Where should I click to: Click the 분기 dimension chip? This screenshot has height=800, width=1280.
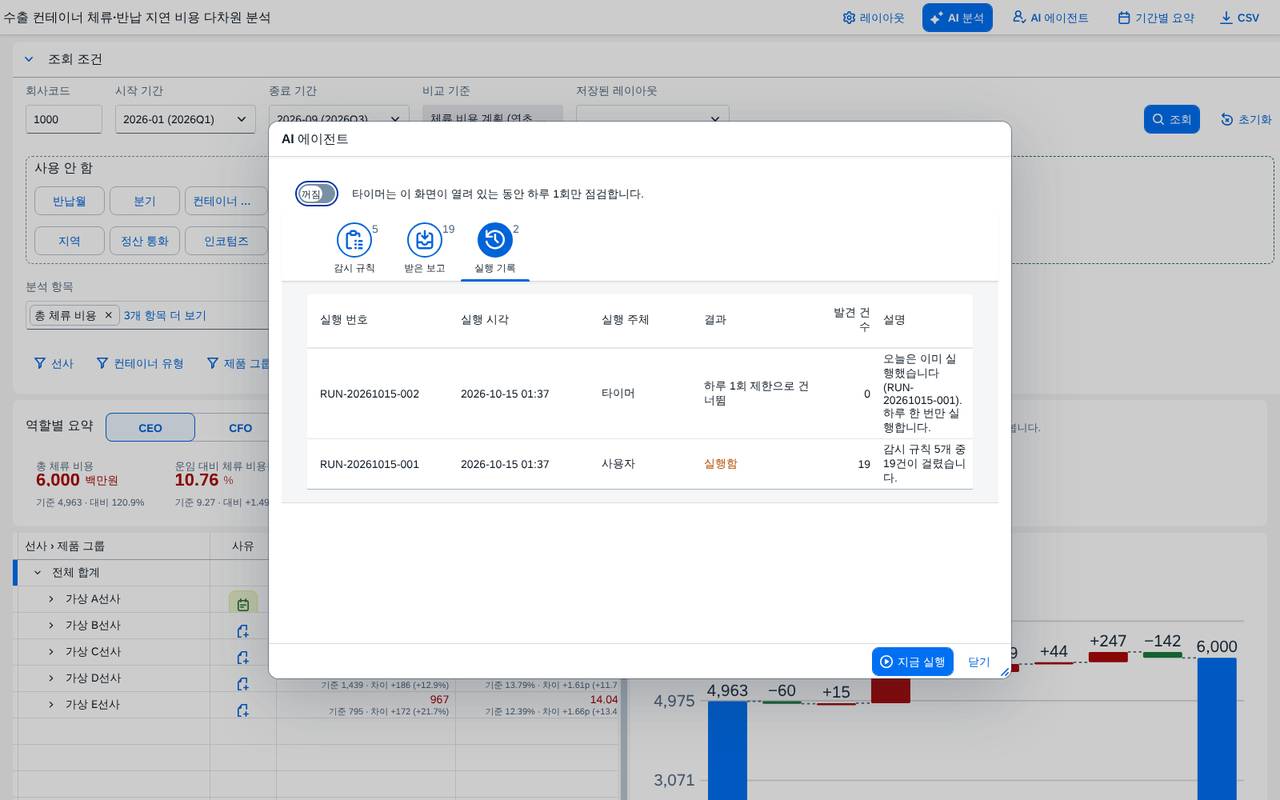145,201
